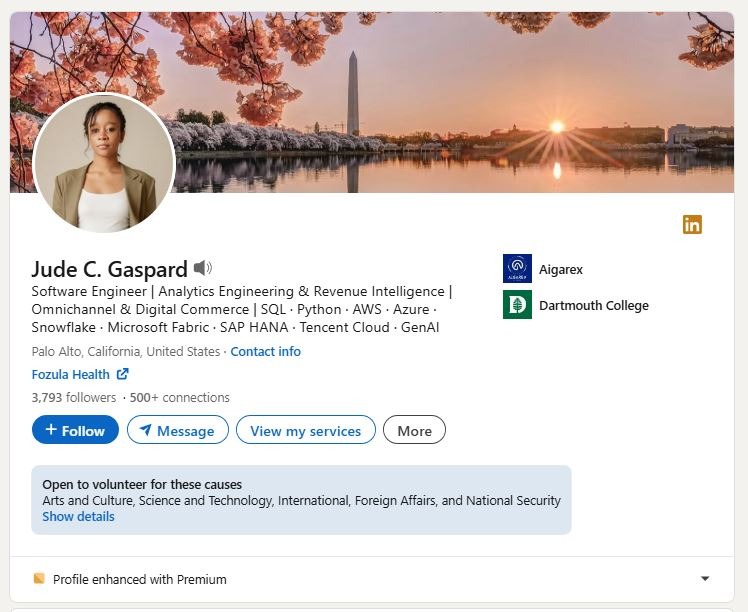Image resolution: width=748 pixels, height=612 pixels.
Task: Click the Message button label
Action: (186, 431)
